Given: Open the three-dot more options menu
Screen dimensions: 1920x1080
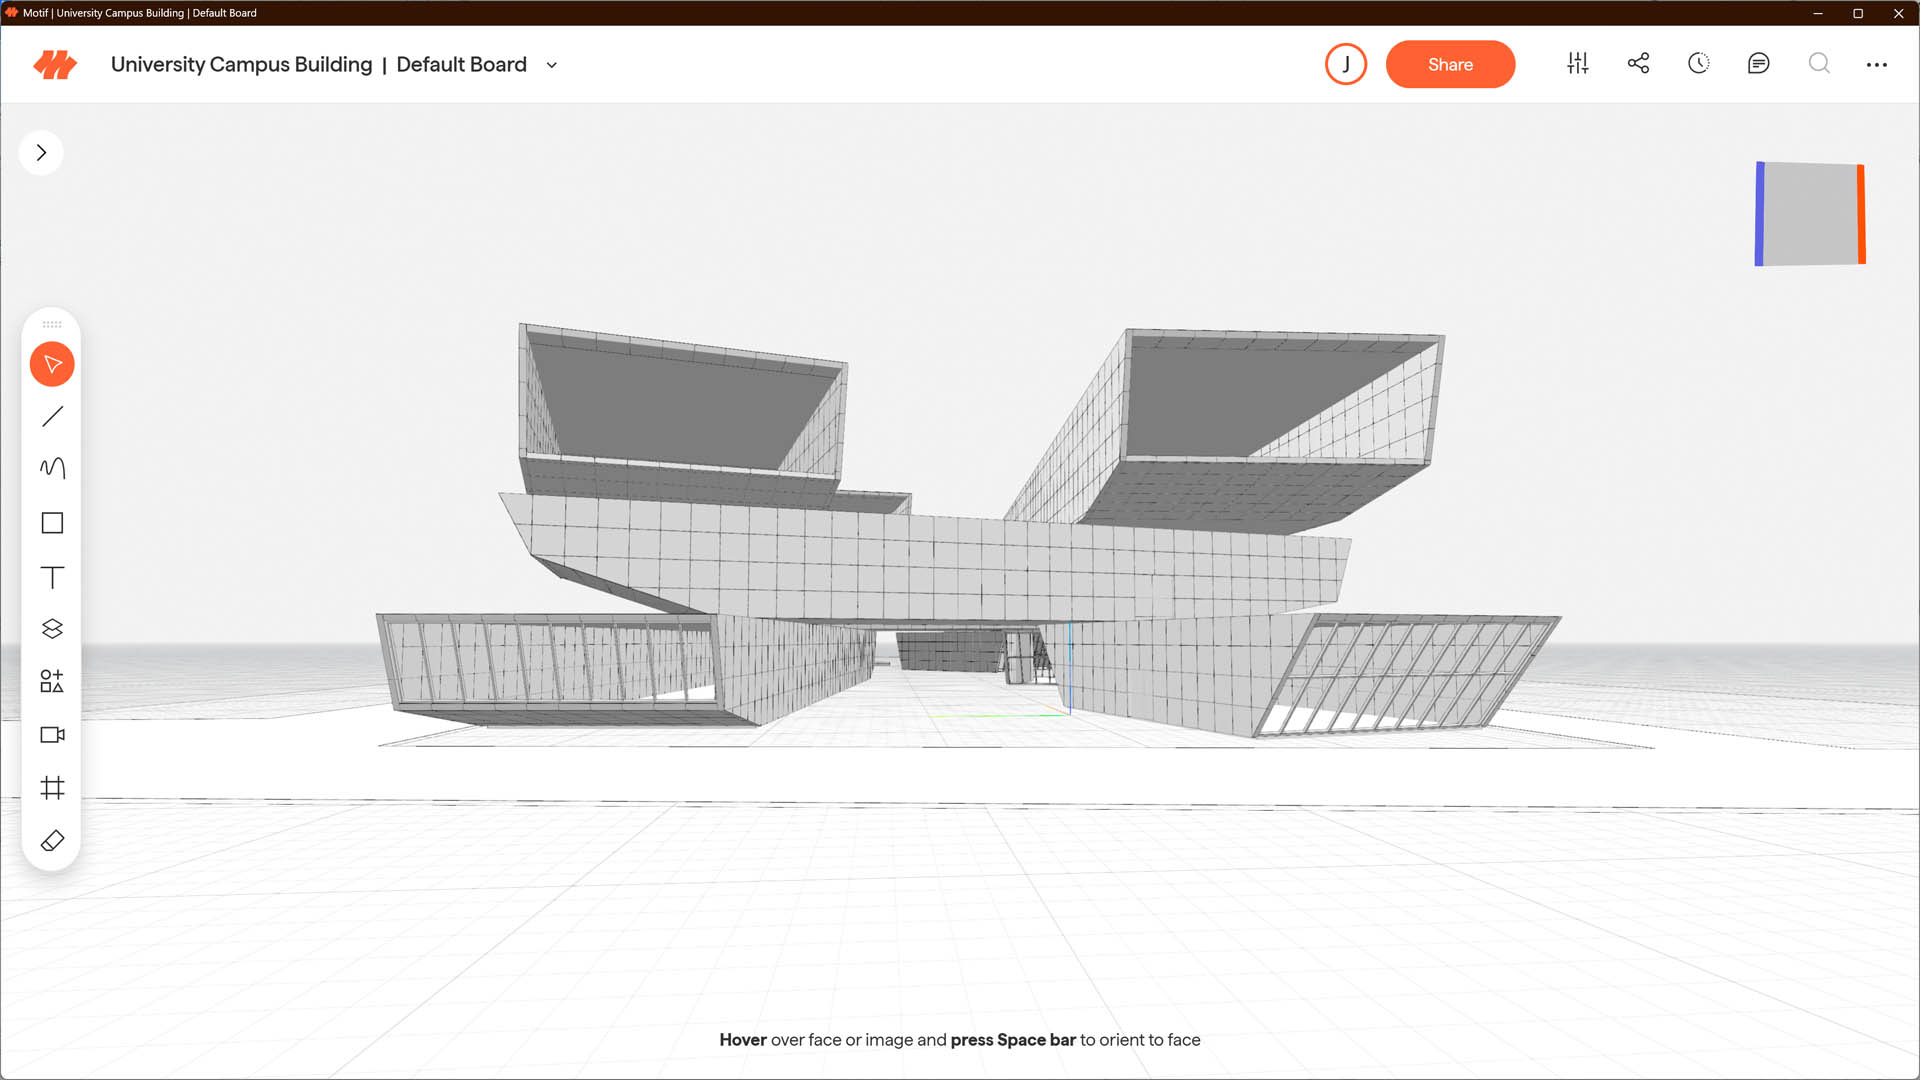Looking at the screenshot, I should (x=1876, y=65).
